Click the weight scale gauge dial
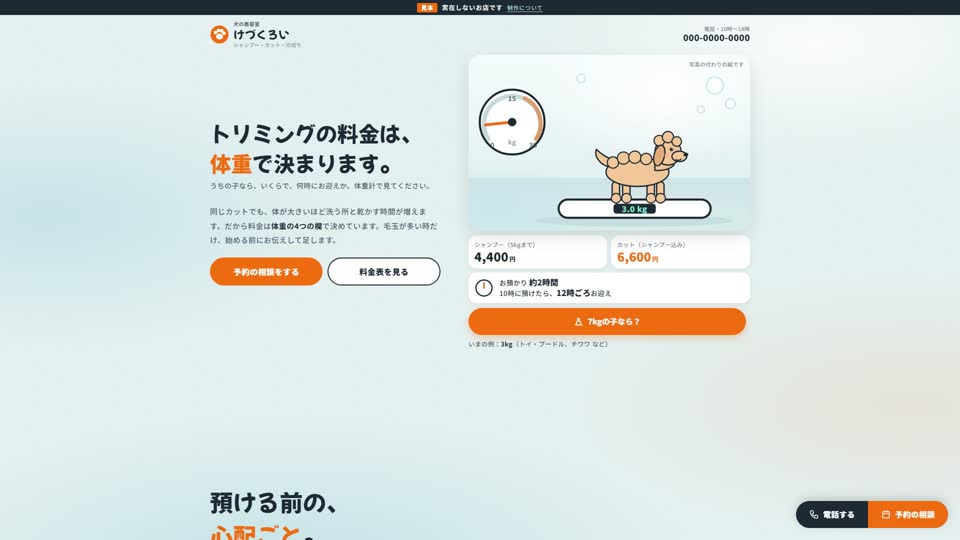 coord(512,122)
